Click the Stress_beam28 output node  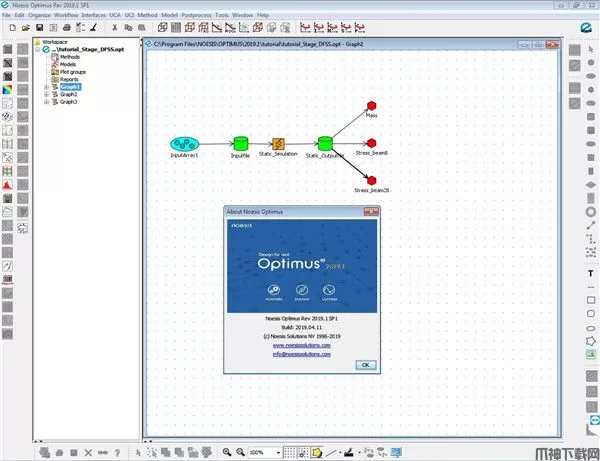(371, 180)
